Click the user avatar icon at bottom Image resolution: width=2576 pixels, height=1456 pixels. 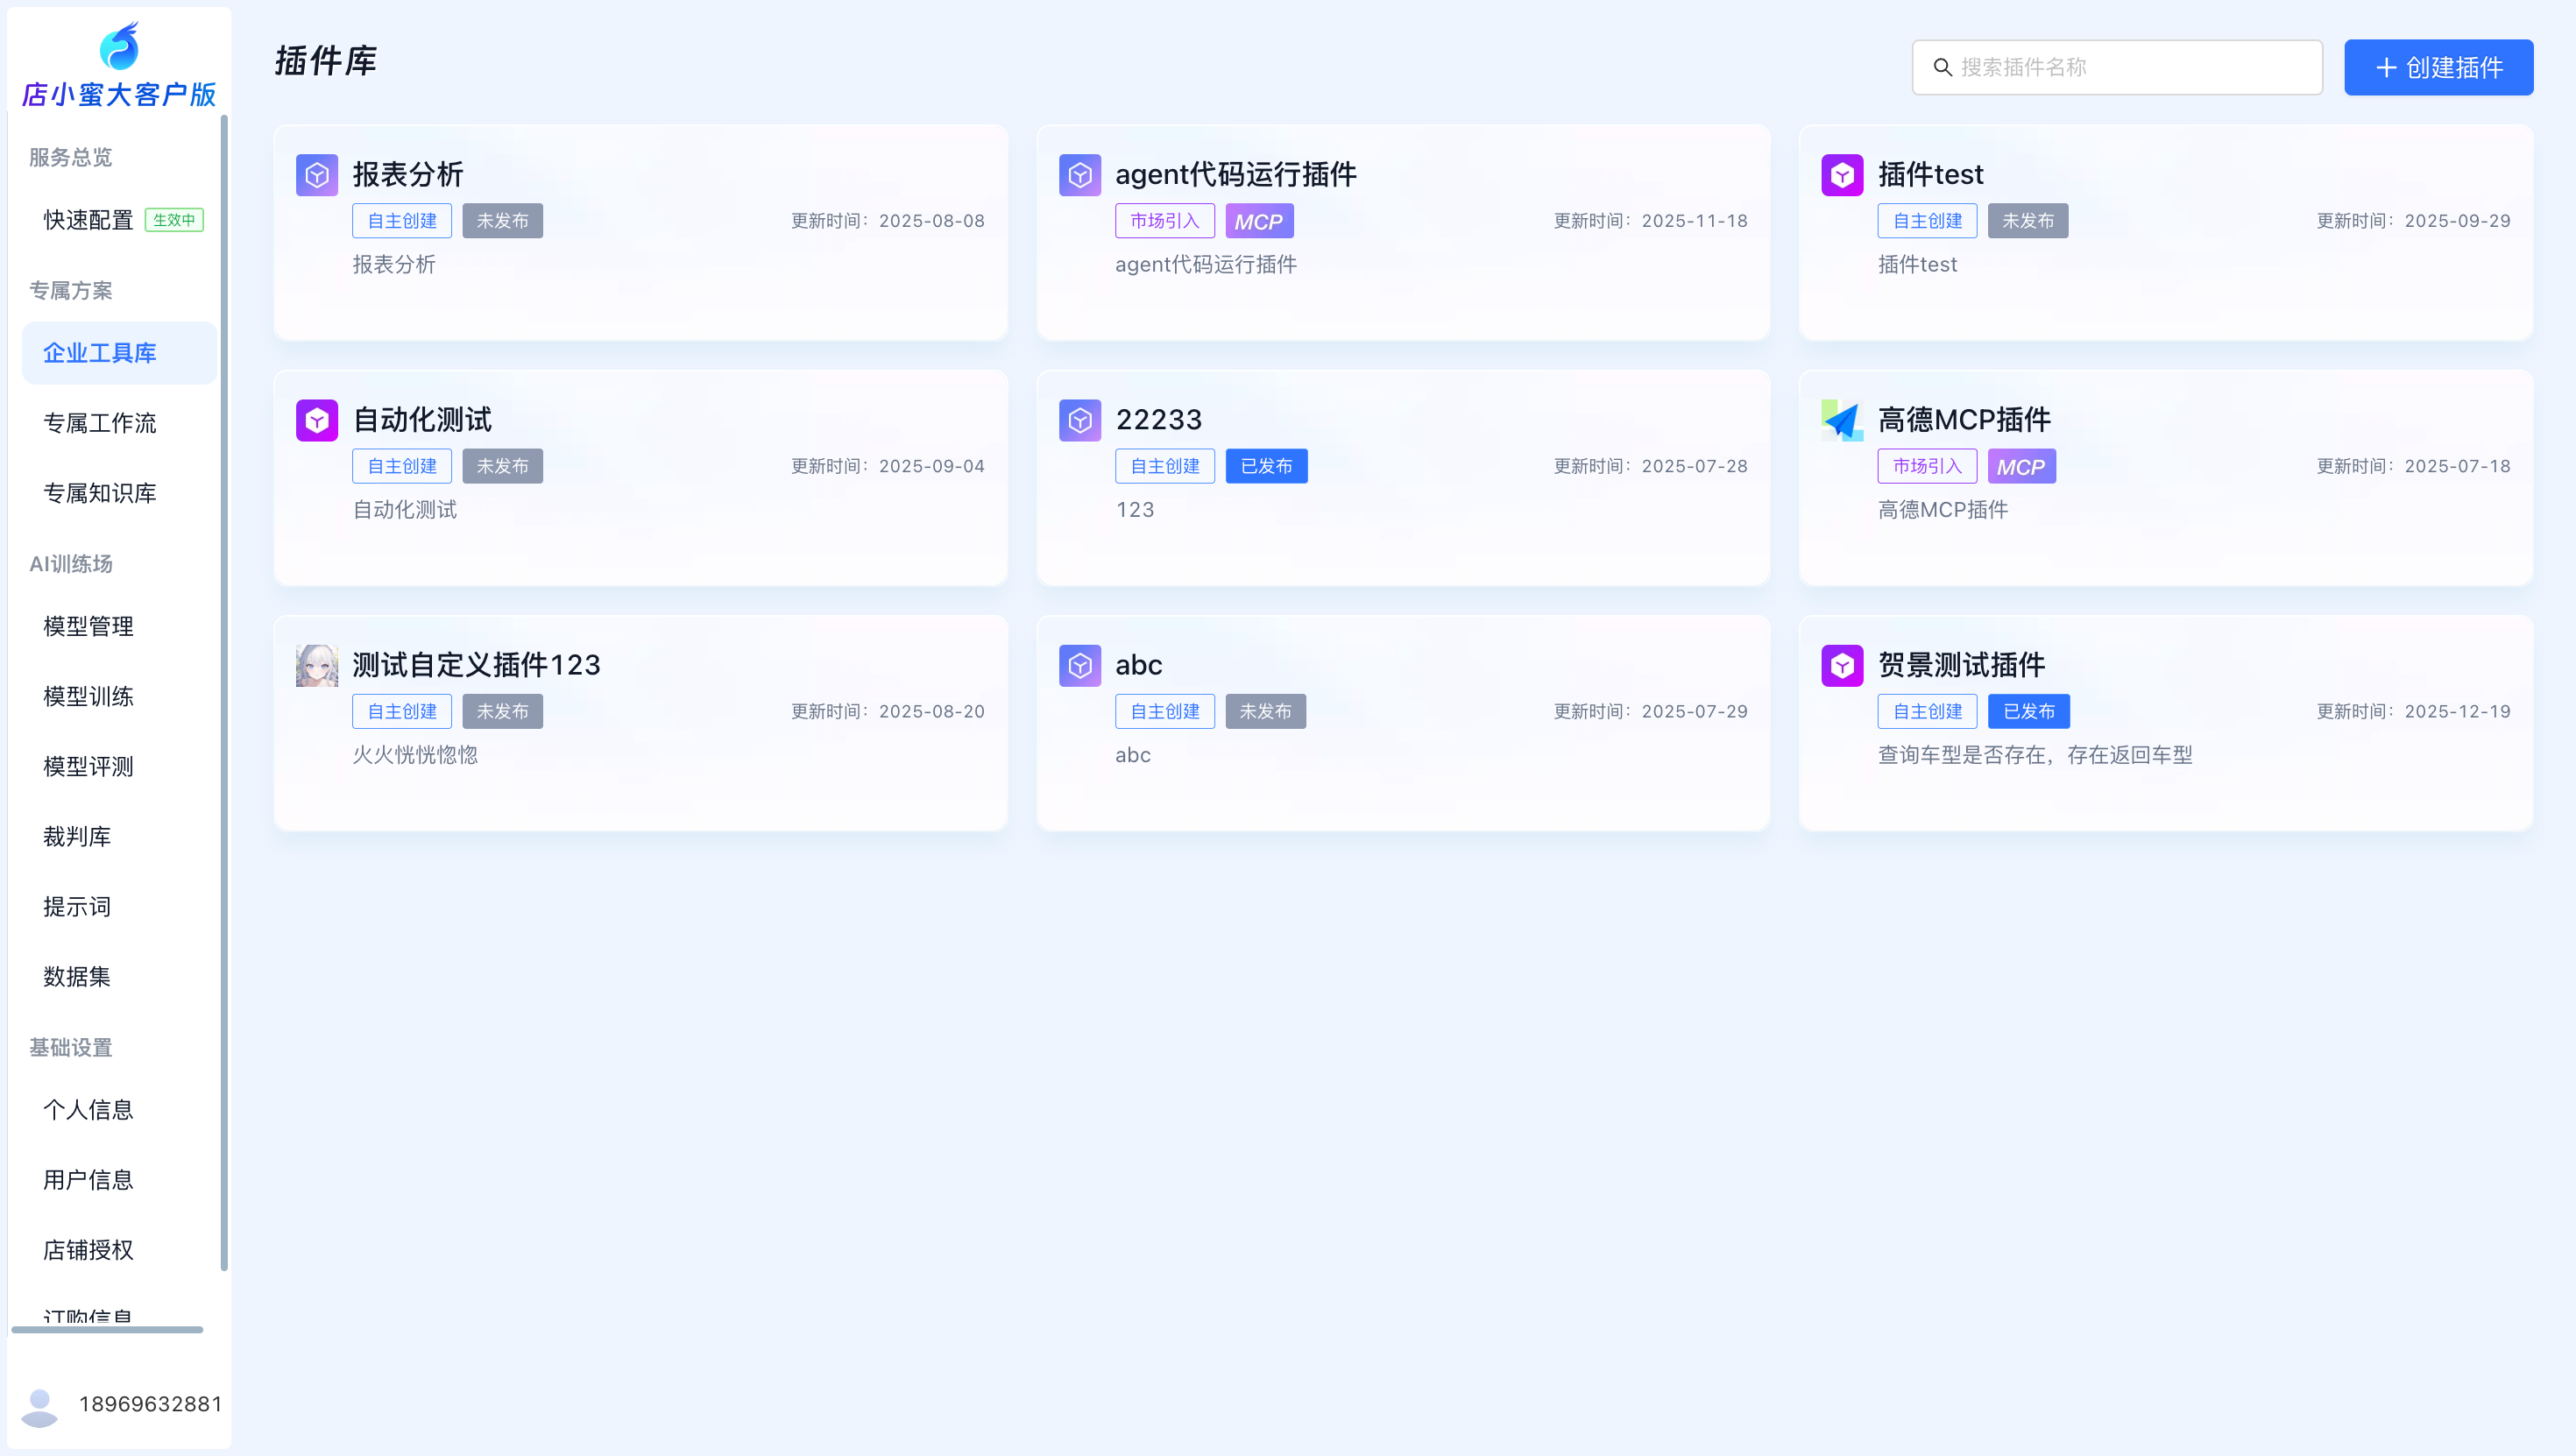[x=40, y=1405]
